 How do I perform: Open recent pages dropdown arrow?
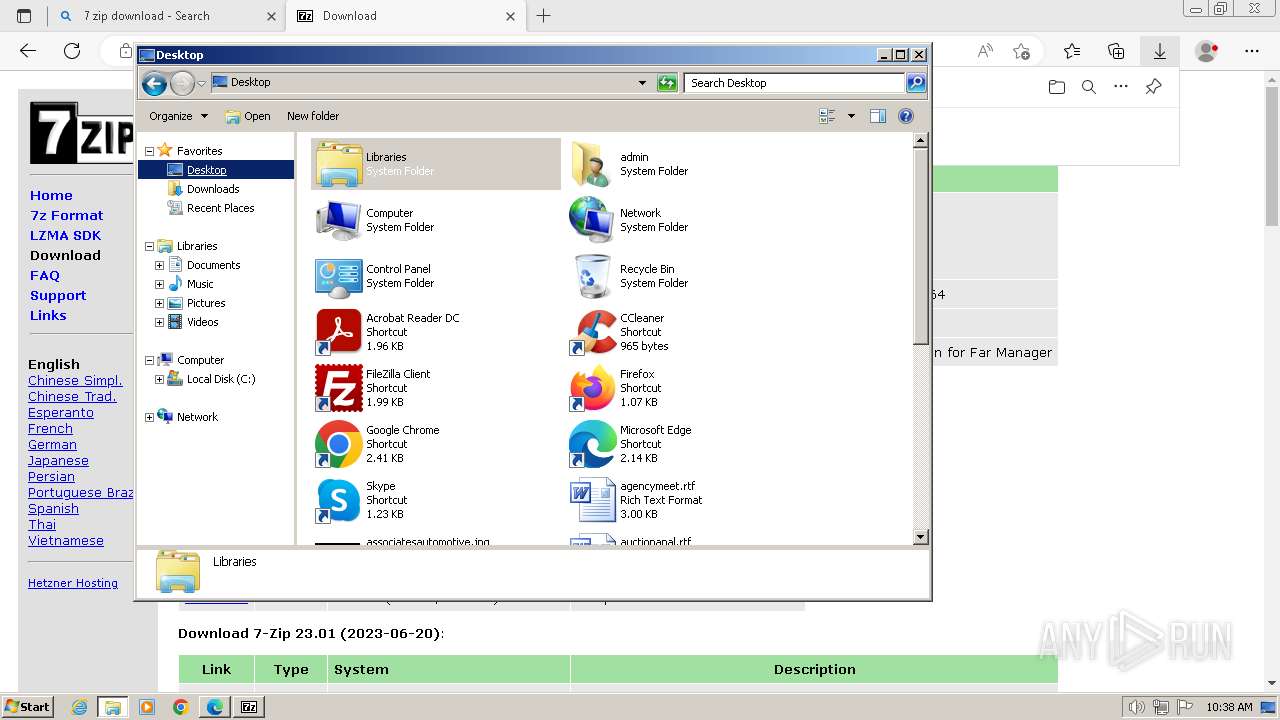tap(202, 83)
